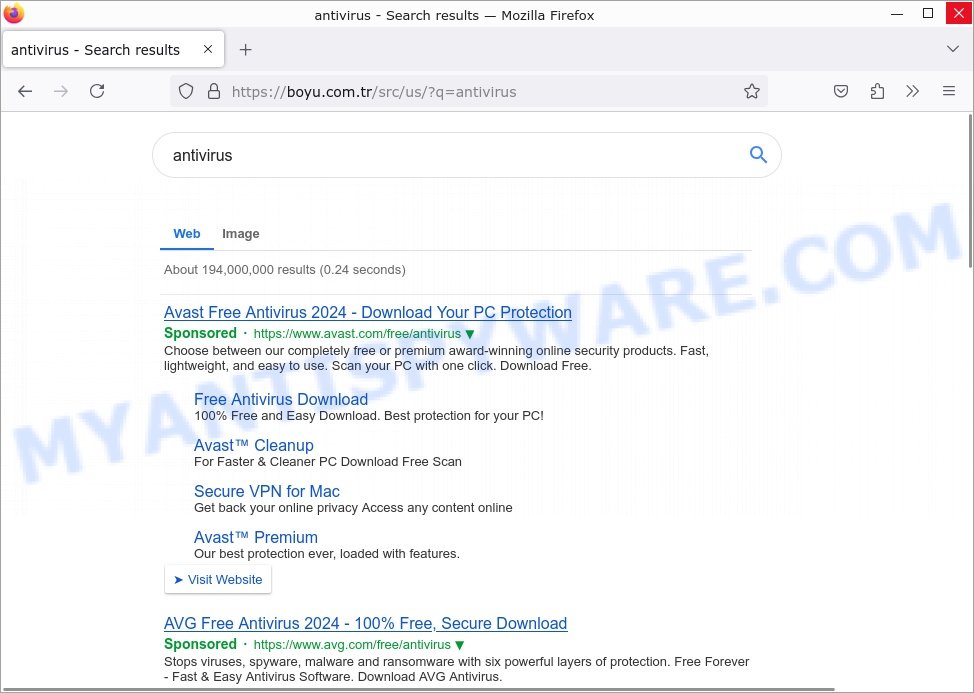This screenshot has height=693, width=974.
Task: Close the antivirus Search results tab
Action: (208, 49)
